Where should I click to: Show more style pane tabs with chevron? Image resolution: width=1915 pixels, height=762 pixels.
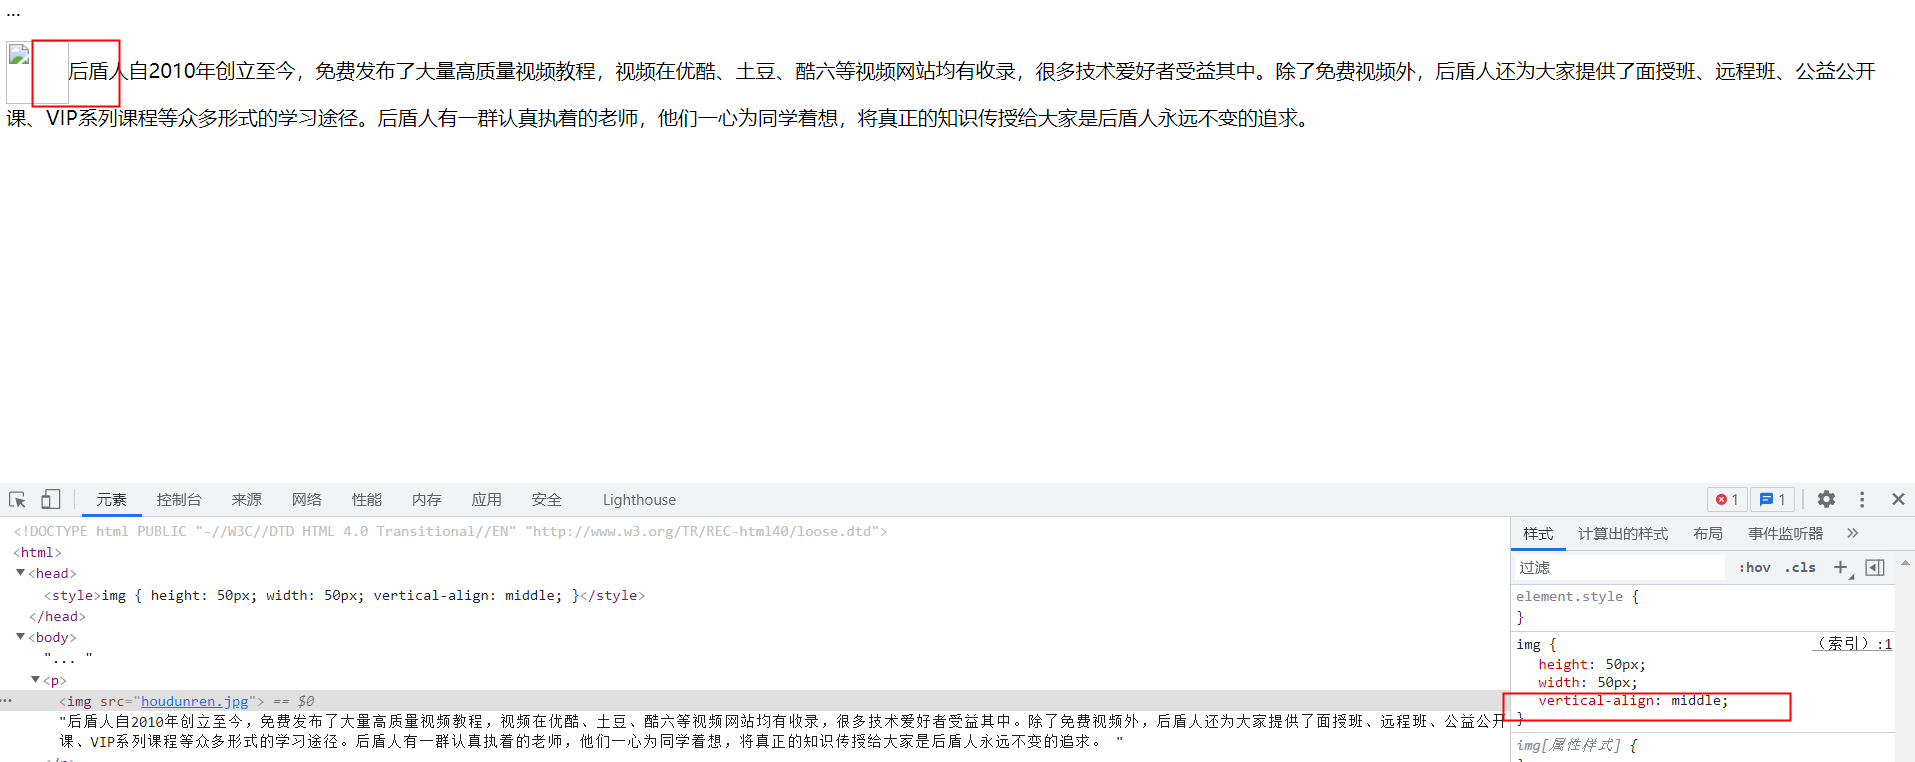tap(1852, 533)
